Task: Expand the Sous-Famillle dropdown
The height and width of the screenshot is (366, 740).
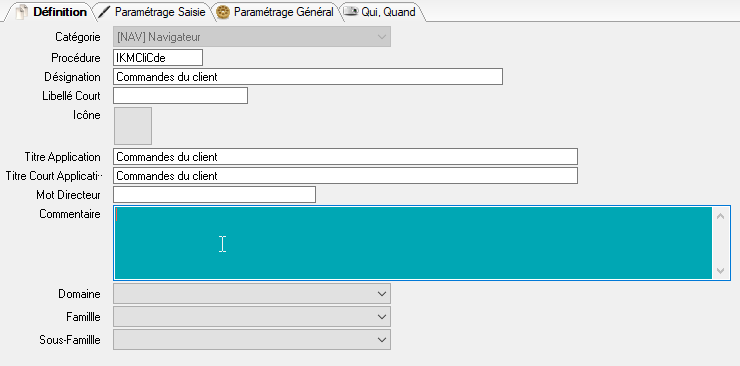Action: click(252, 340)
